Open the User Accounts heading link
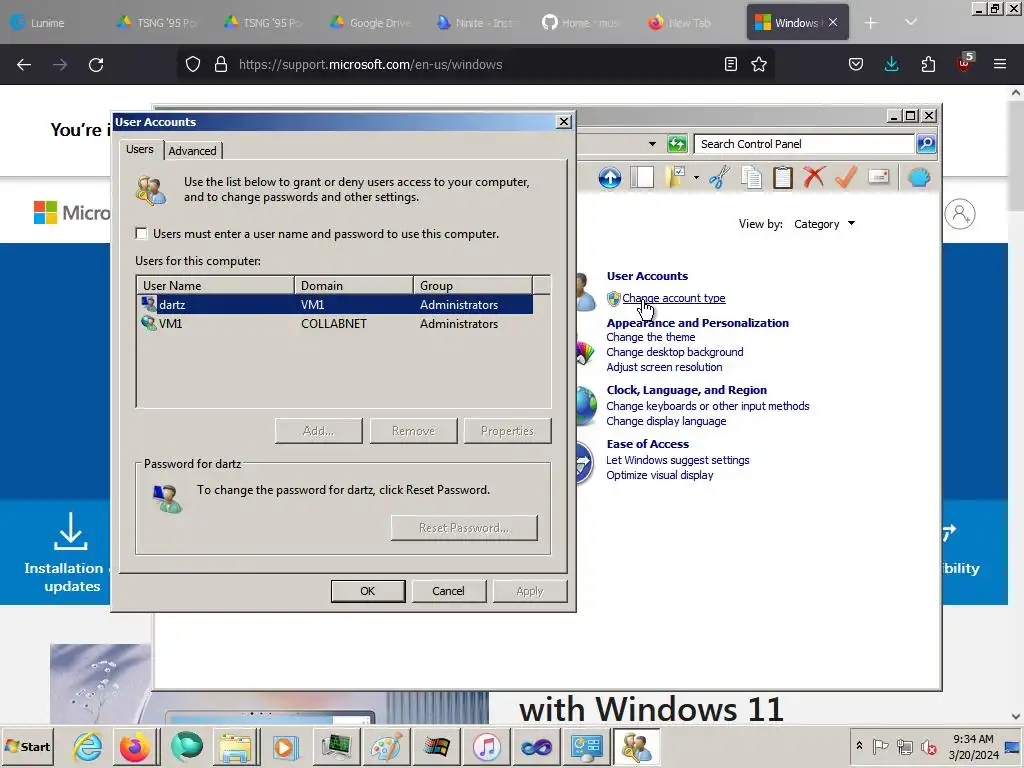This screenshot has width=1024, height=768. coord(647,276)
